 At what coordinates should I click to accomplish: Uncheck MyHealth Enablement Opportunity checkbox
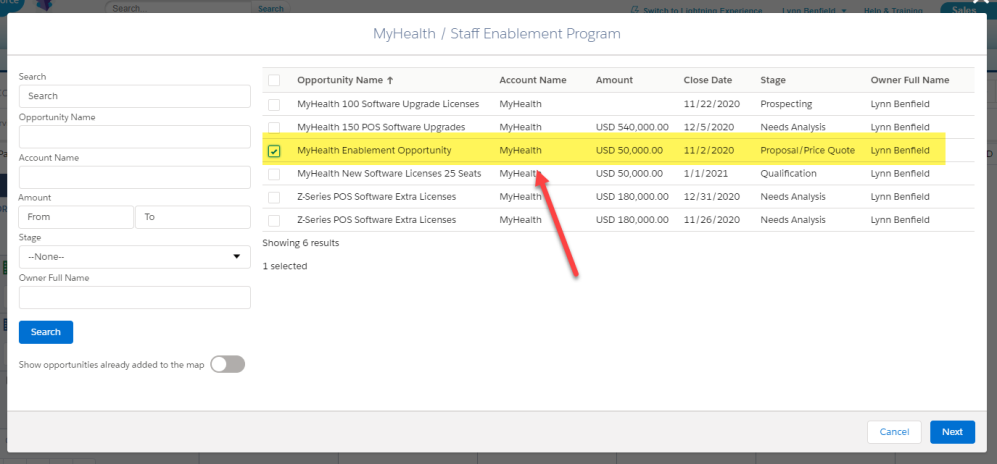click(x=274, y=151)
